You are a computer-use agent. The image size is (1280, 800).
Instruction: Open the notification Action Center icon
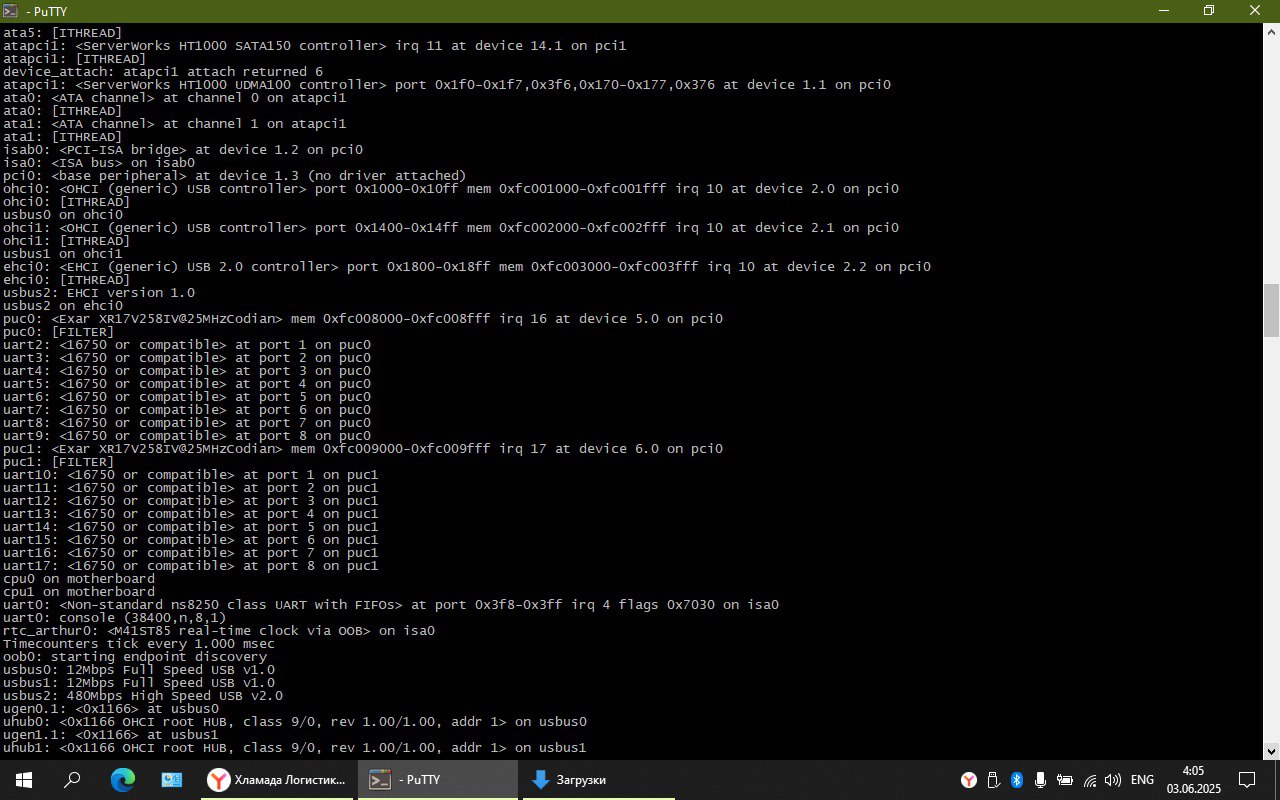click(1247, 780)
